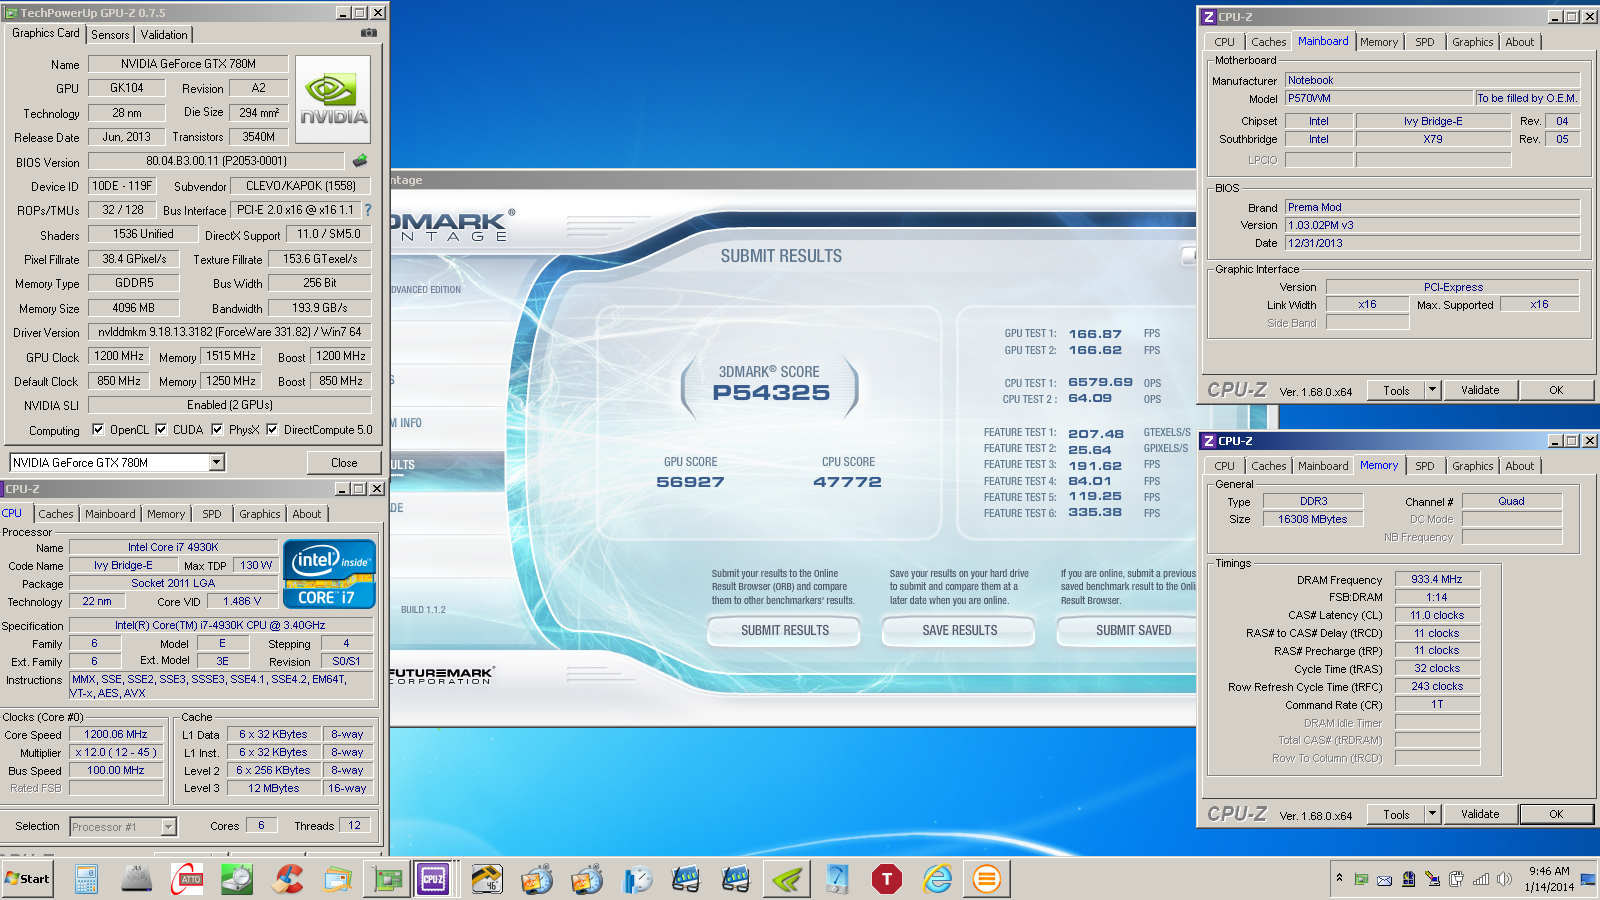This screenshot has height=900, width=1600.
Task: Click the DRAM Frequency 933.4 MHz value
Action: [x=1437, y=579]
